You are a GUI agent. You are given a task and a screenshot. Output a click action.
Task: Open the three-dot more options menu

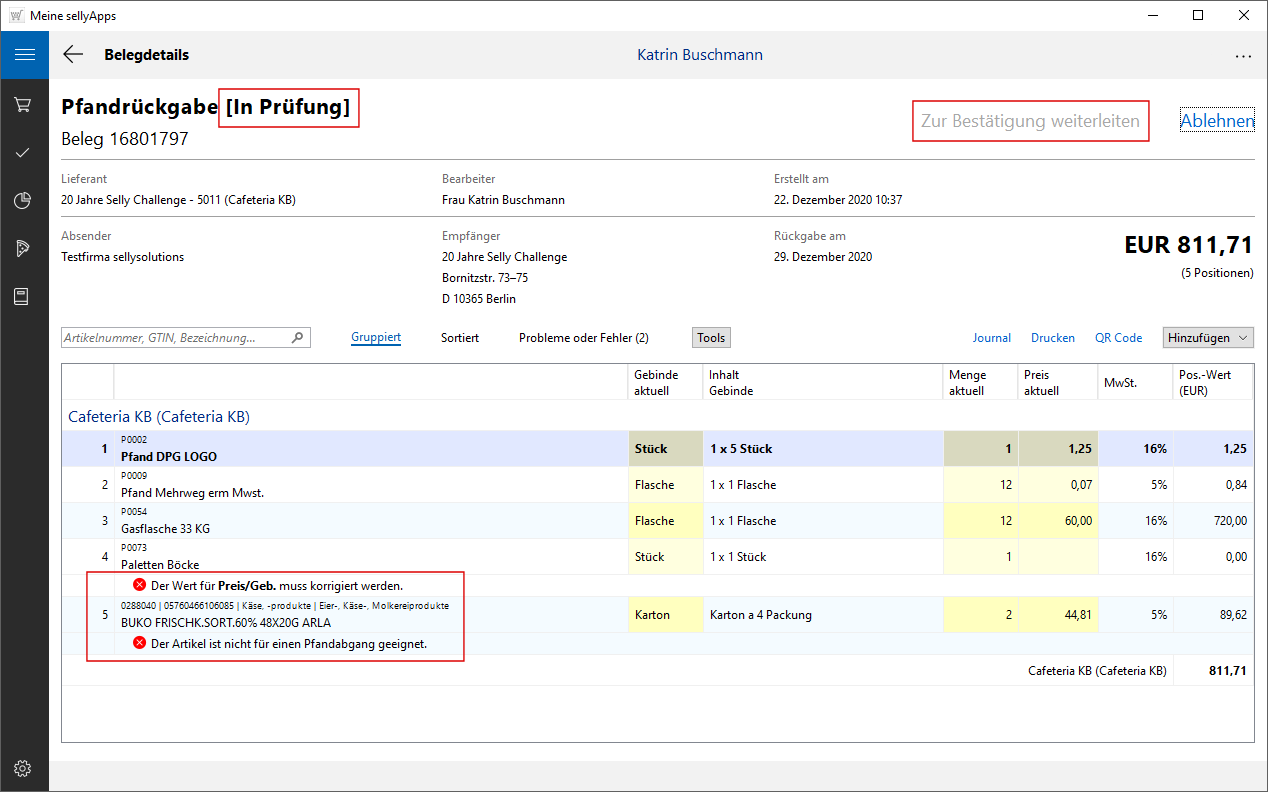click(1243, 56)
